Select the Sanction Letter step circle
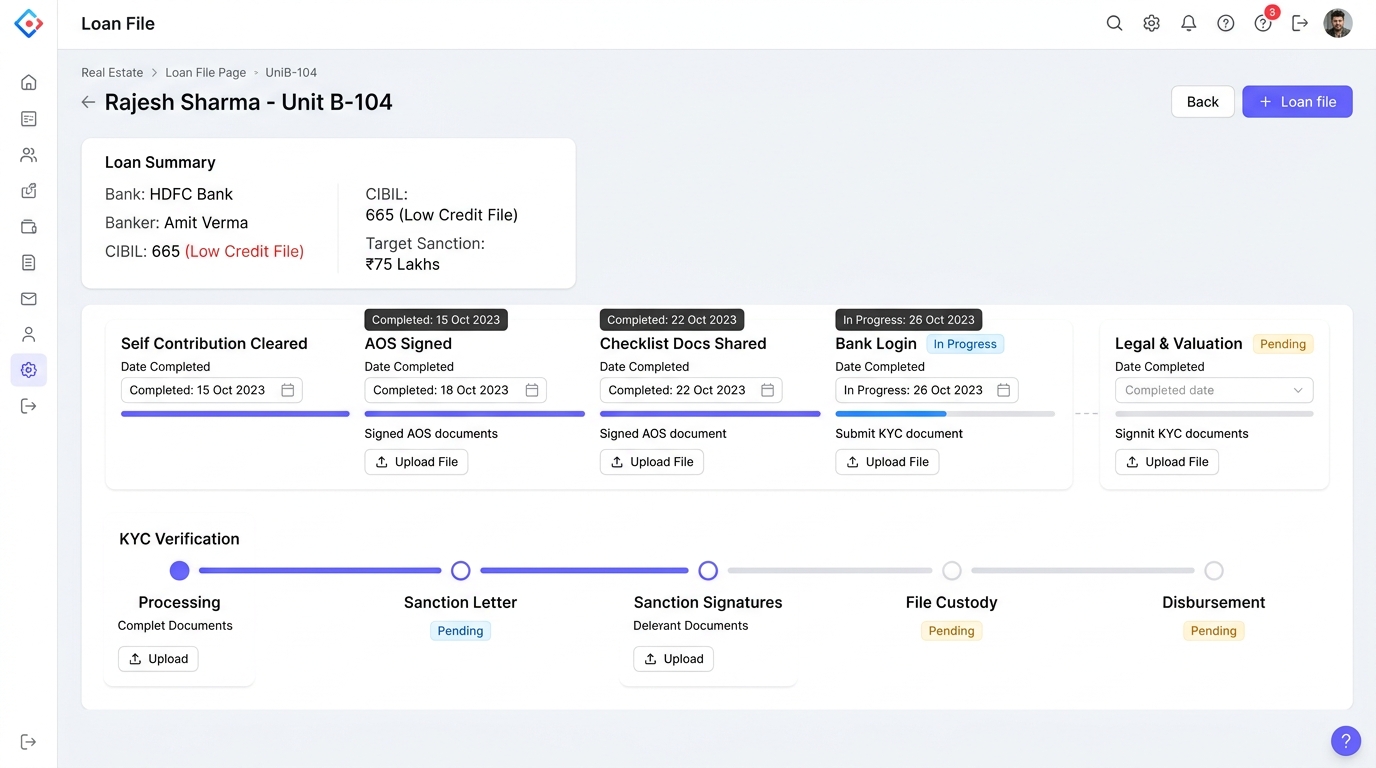 click(461, 571)
